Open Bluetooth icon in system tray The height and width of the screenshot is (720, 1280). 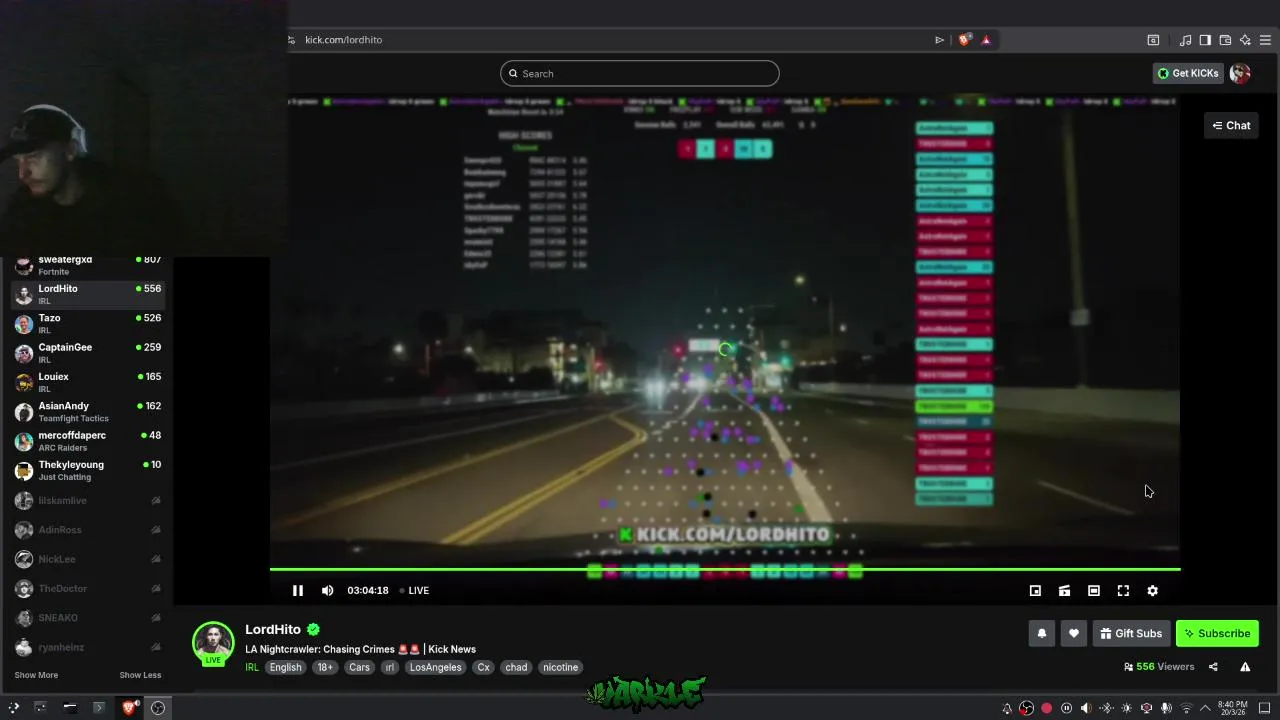pyautogui.click(x=1106, y=708)
